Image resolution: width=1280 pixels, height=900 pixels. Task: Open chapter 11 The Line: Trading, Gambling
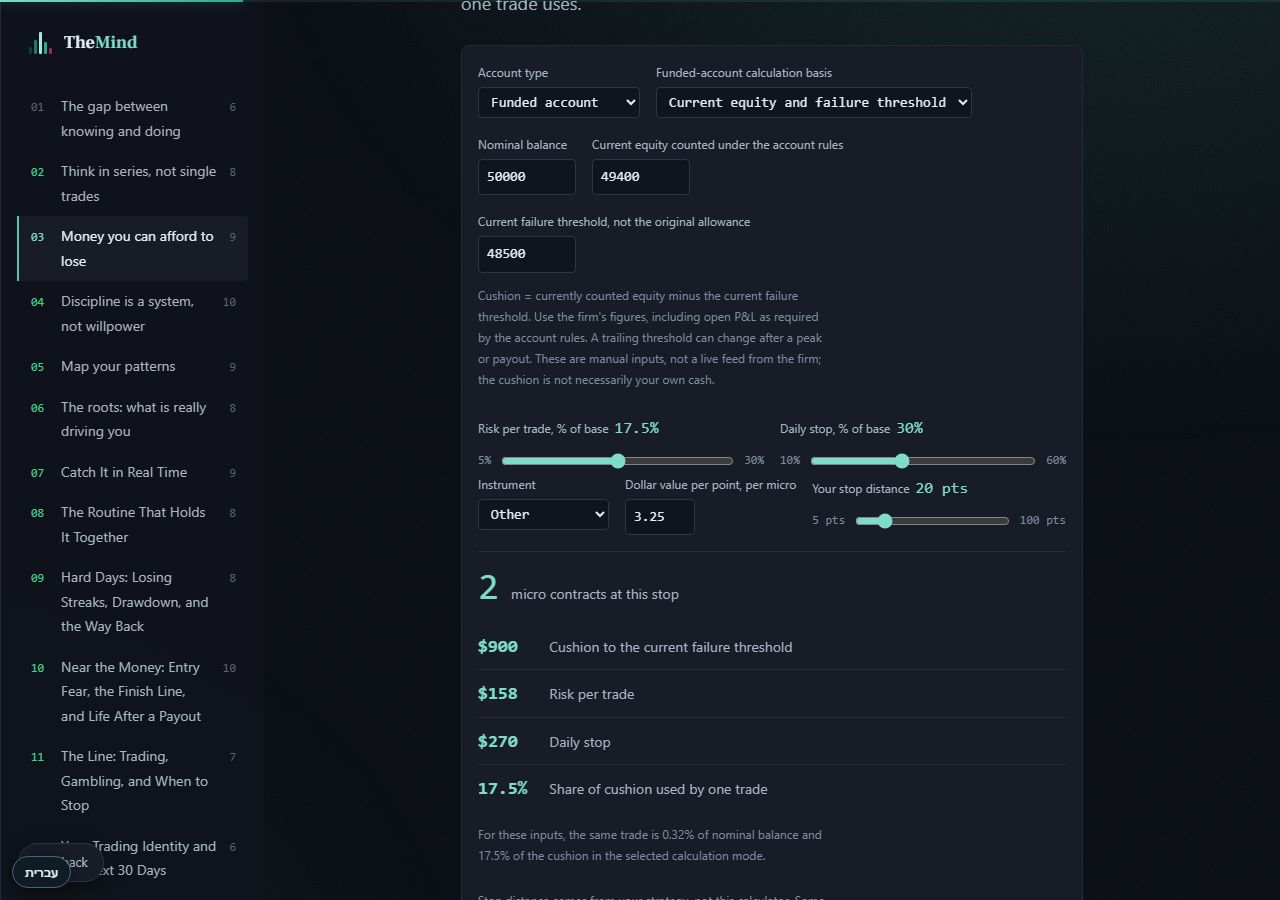[132, 781]
